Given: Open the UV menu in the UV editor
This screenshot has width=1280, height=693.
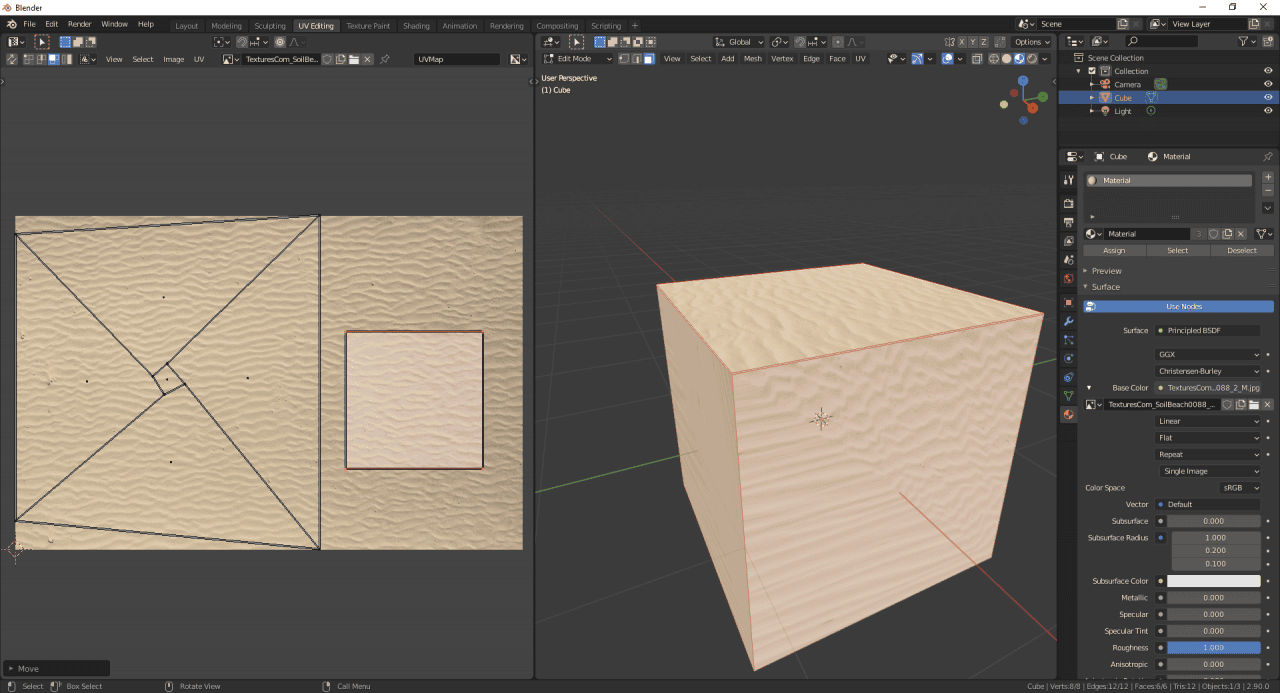Looking at the screenshot, I should [199, 58].
